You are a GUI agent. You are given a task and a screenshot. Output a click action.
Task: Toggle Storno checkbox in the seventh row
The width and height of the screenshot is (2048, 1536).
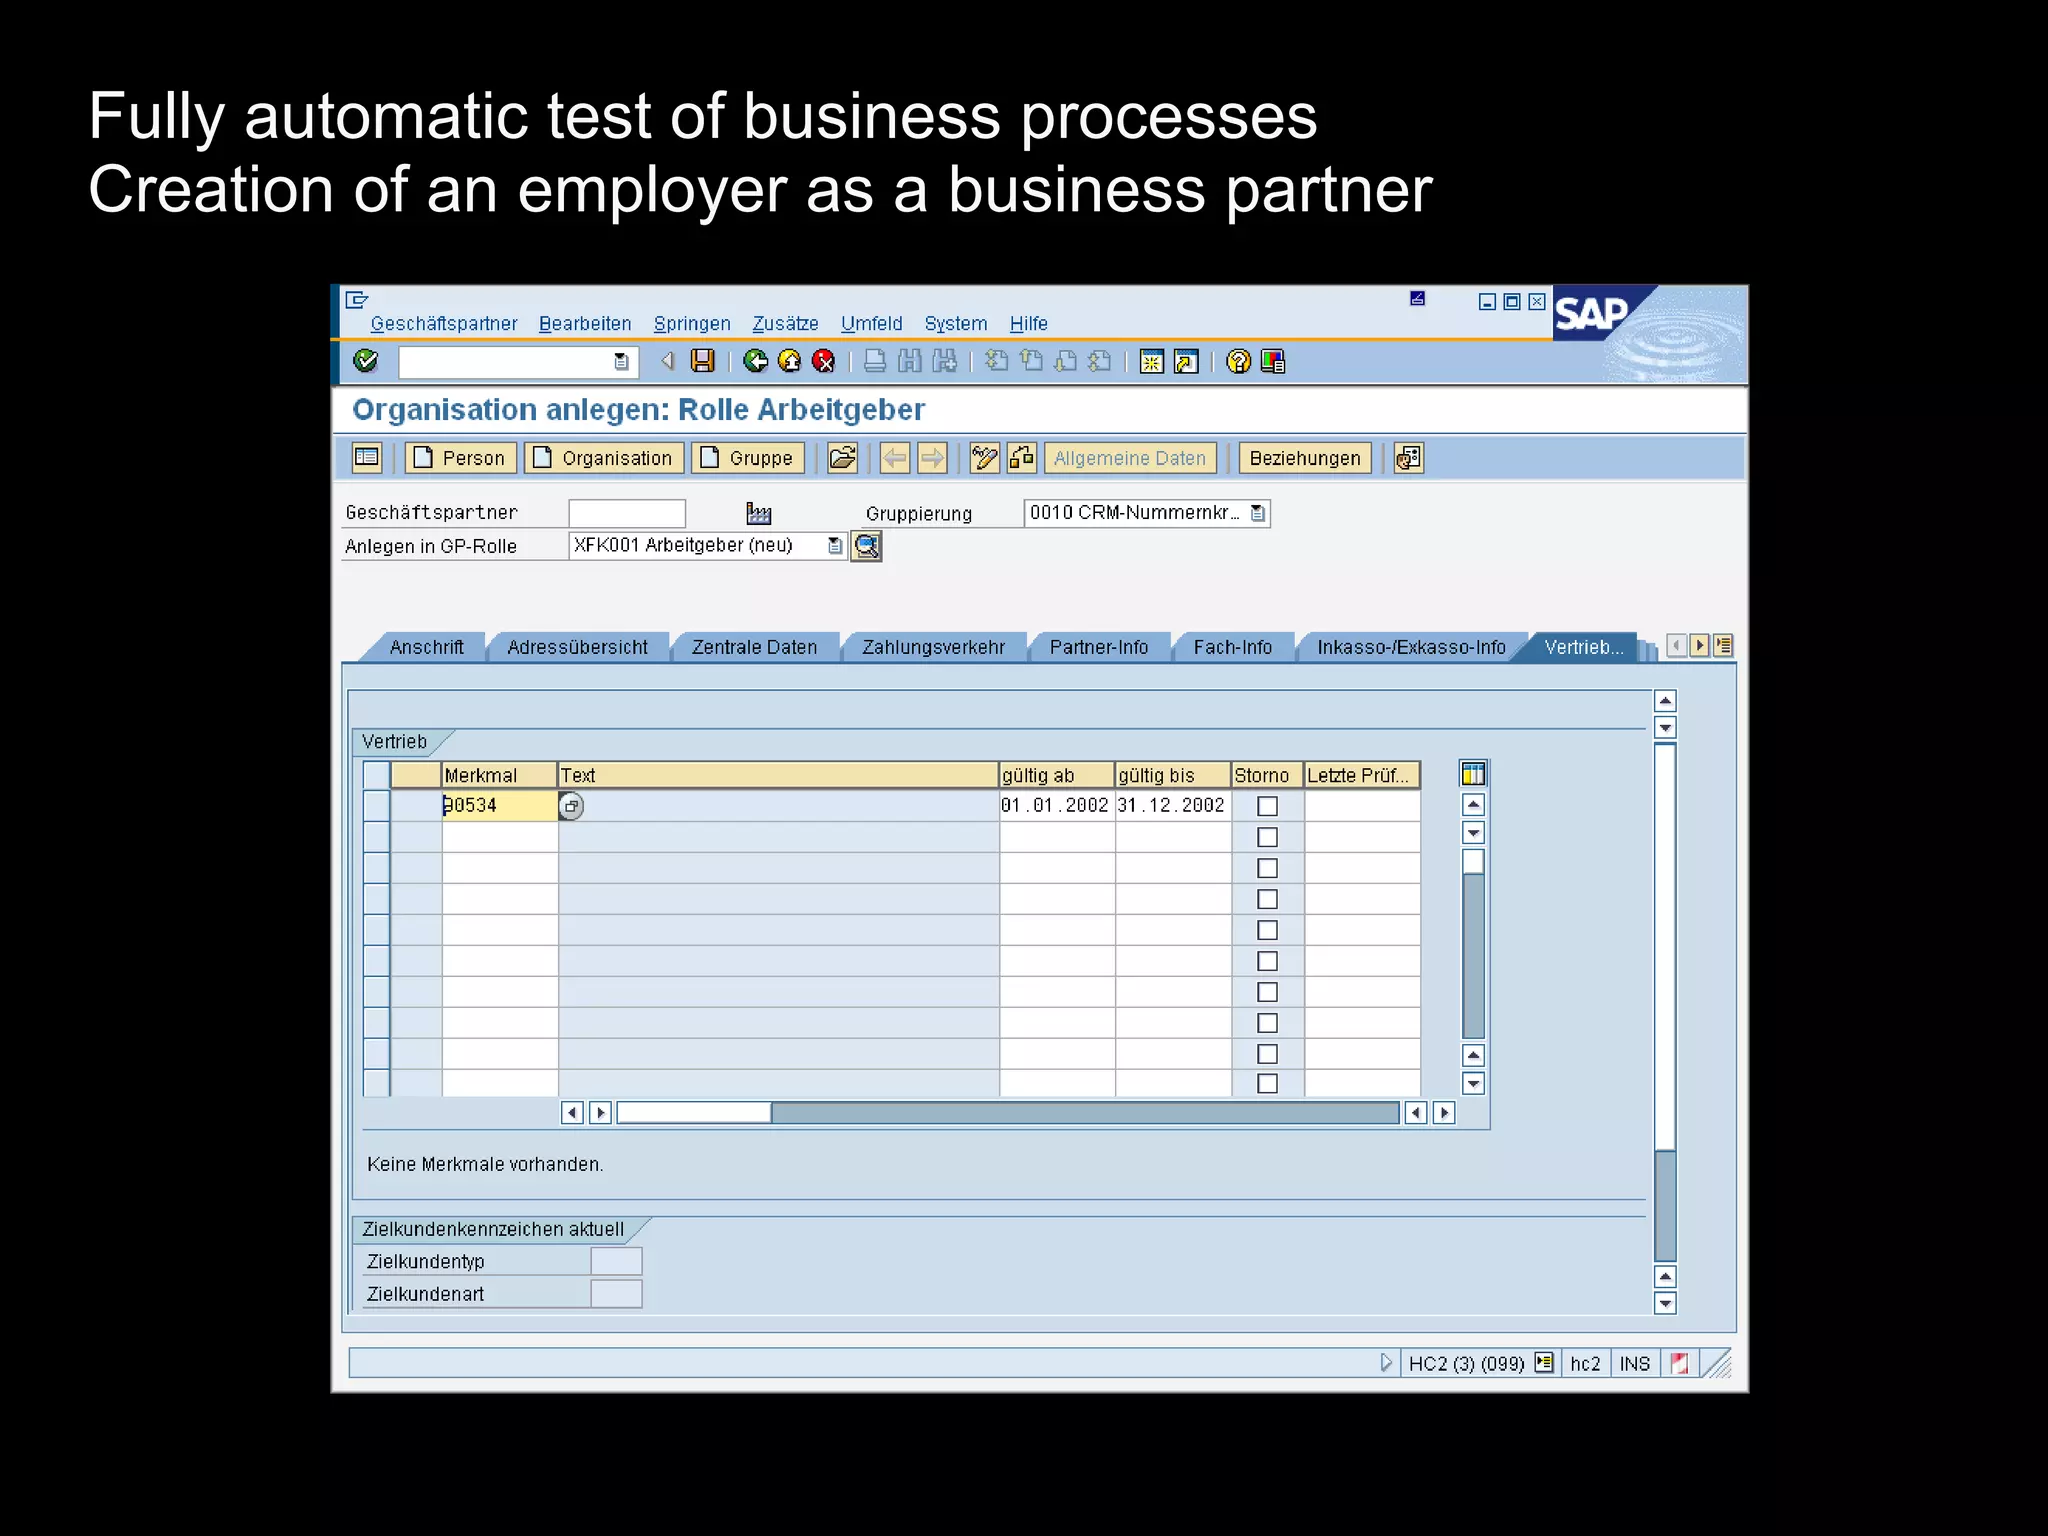tap(1267, 992)
